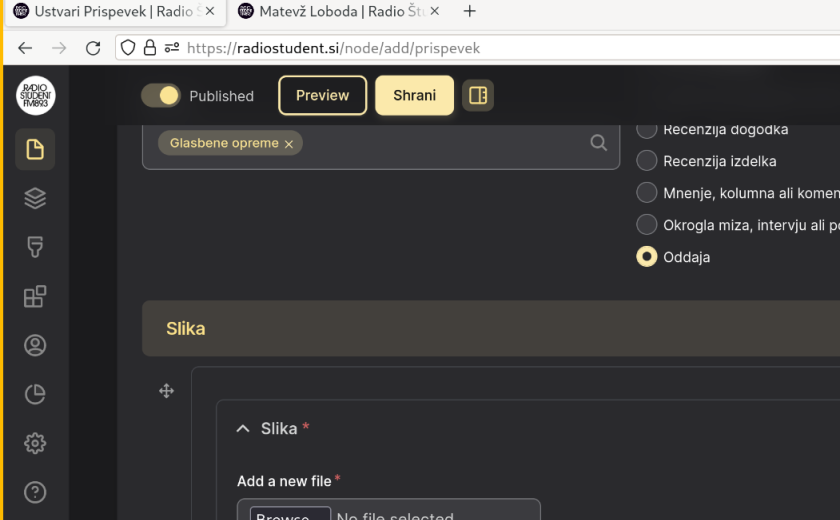Open the pie chart reports icon
This screenshot has height=520, width=840.
click(x=35, y=395)
